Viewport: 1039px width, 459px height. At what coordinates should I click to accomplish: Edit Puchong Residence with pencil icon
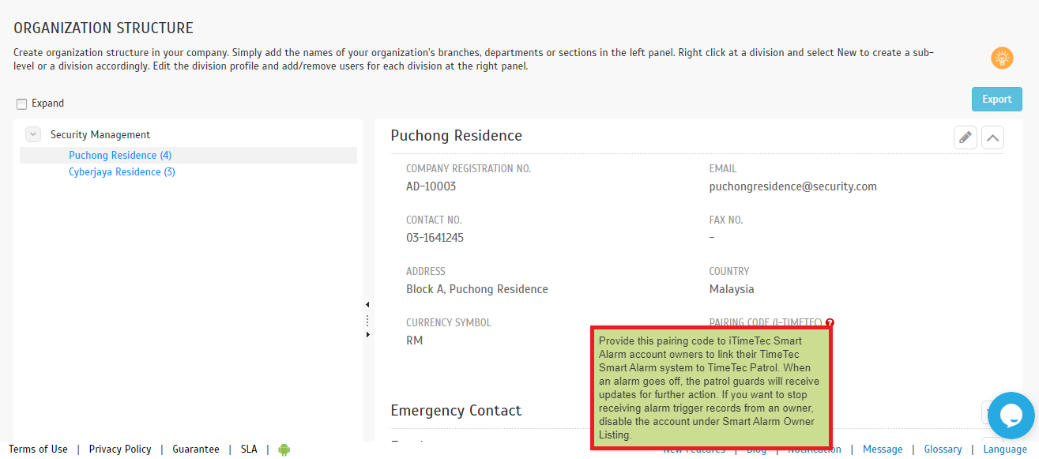pyautogui.click(x=965, y=138)
